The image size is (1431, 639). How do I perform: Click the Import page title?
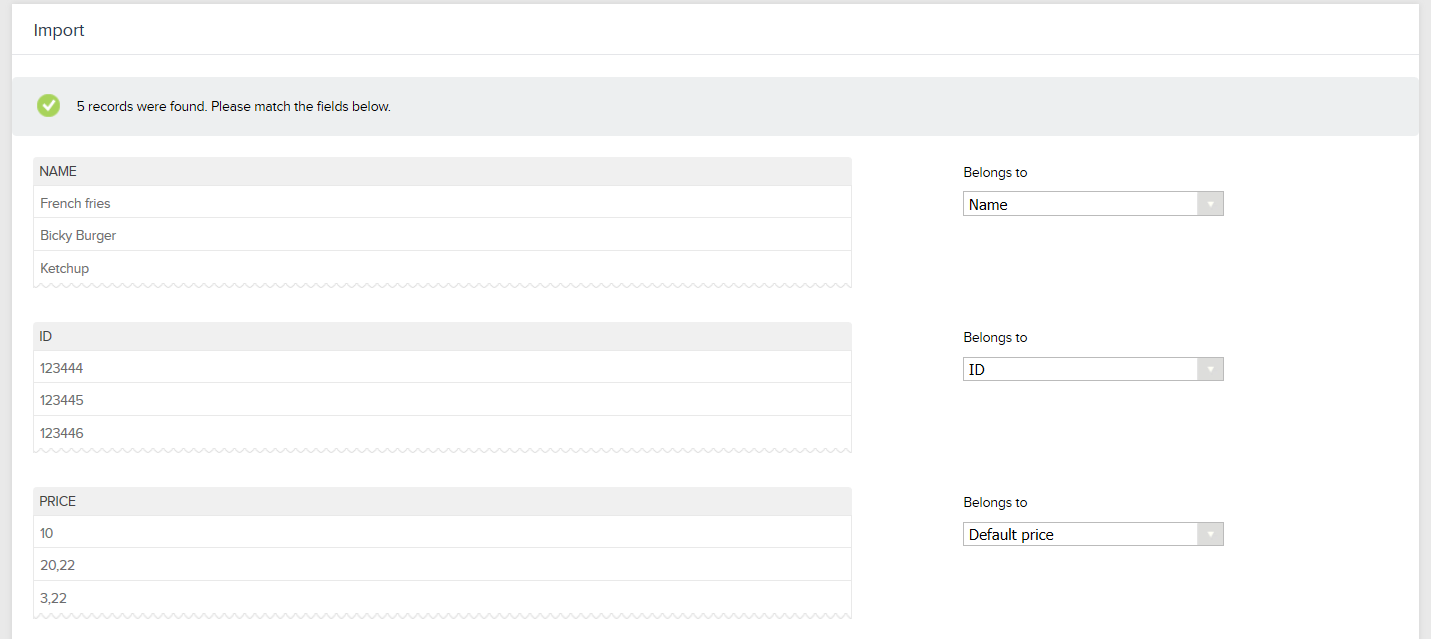(x=59, y=30)
